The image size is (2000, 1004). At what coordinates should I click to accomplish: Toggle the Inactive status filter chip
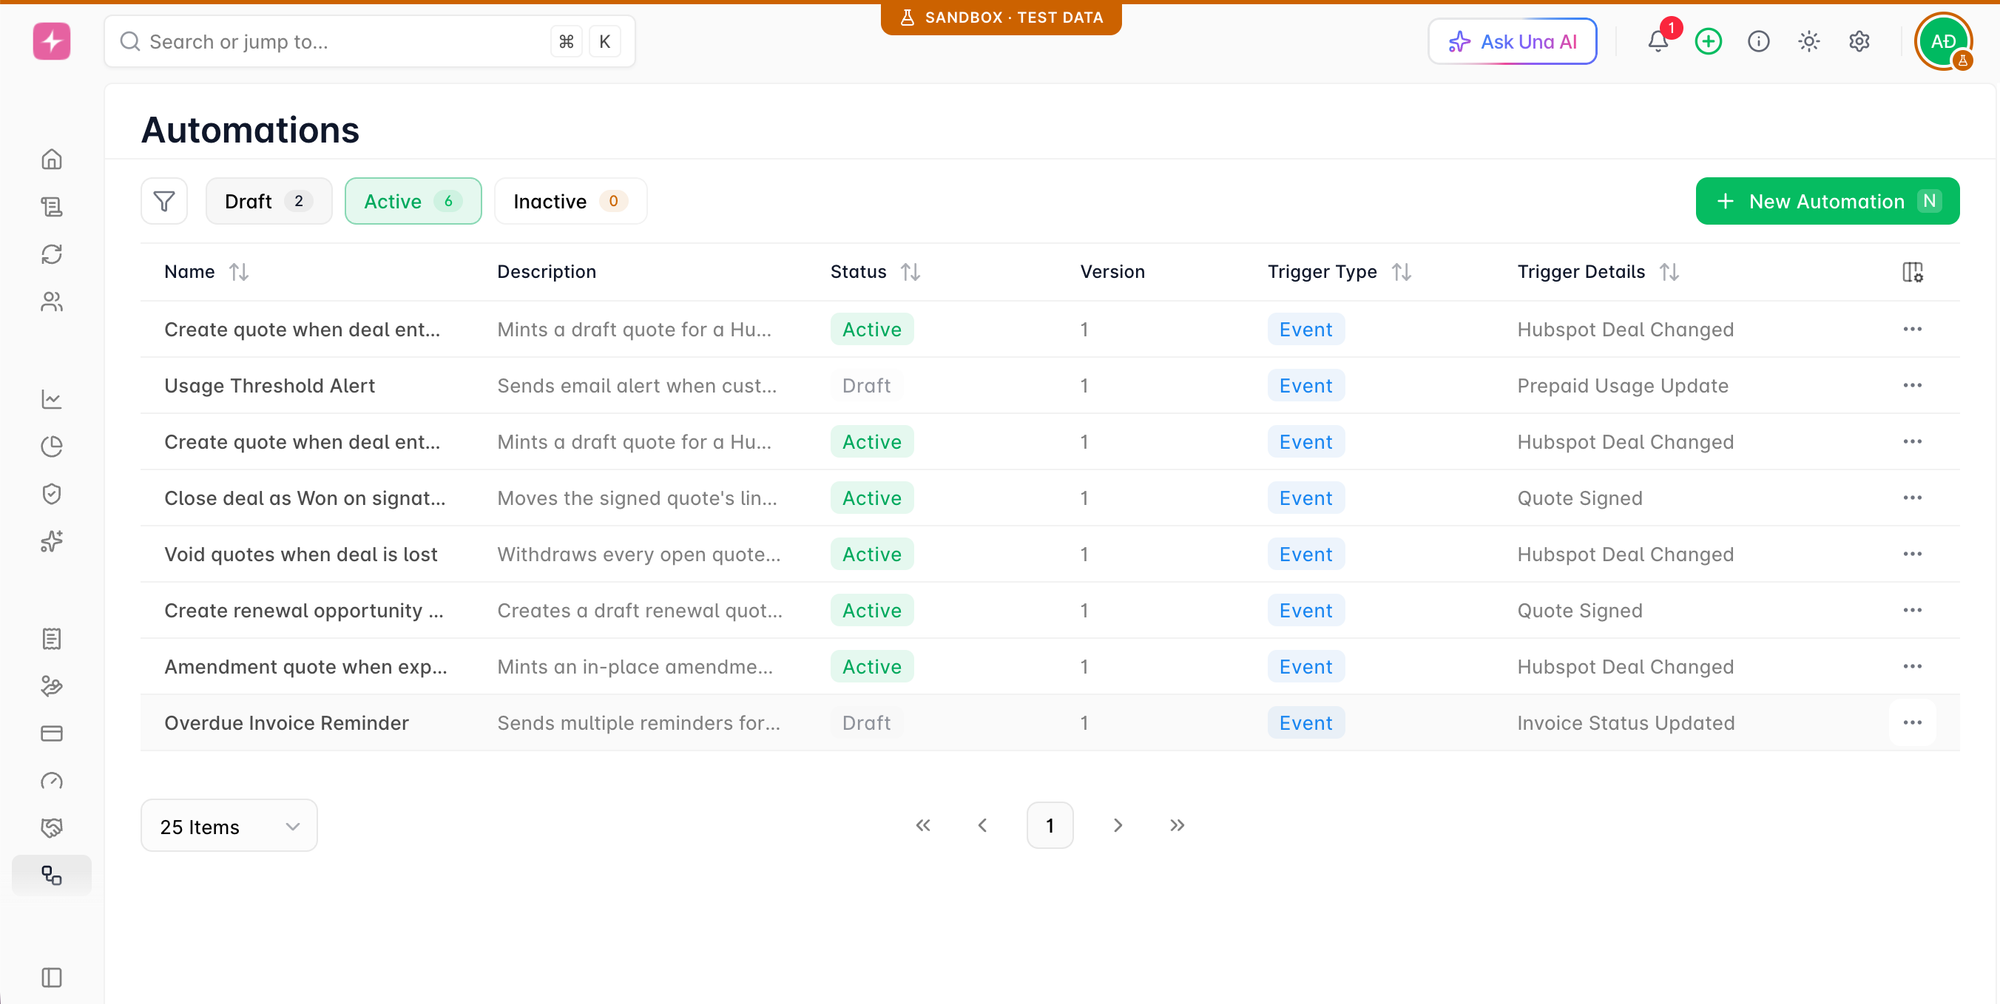click(570, 201)
